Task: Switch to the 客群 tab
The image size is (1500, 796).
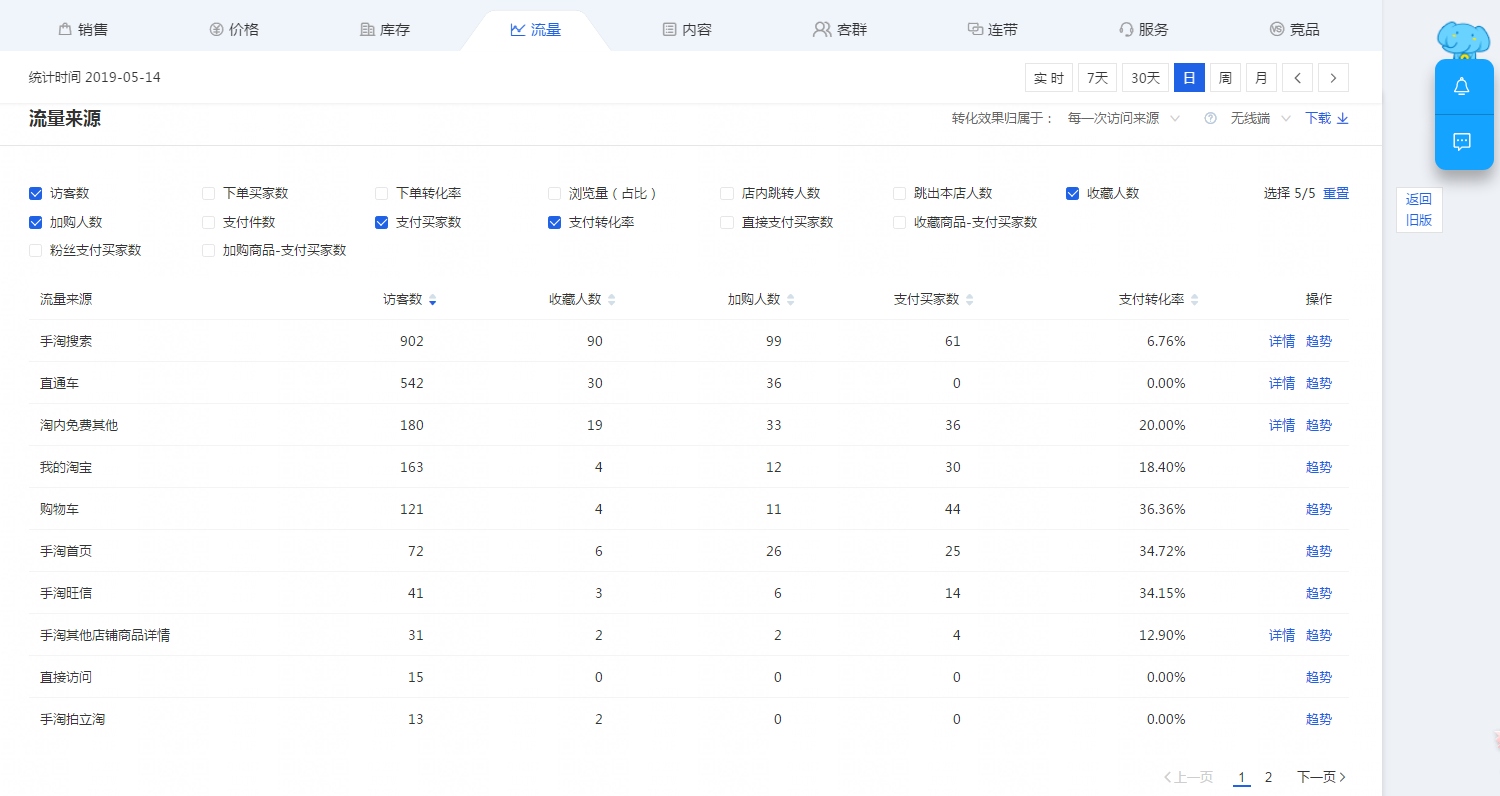Action: click(839, 29)
